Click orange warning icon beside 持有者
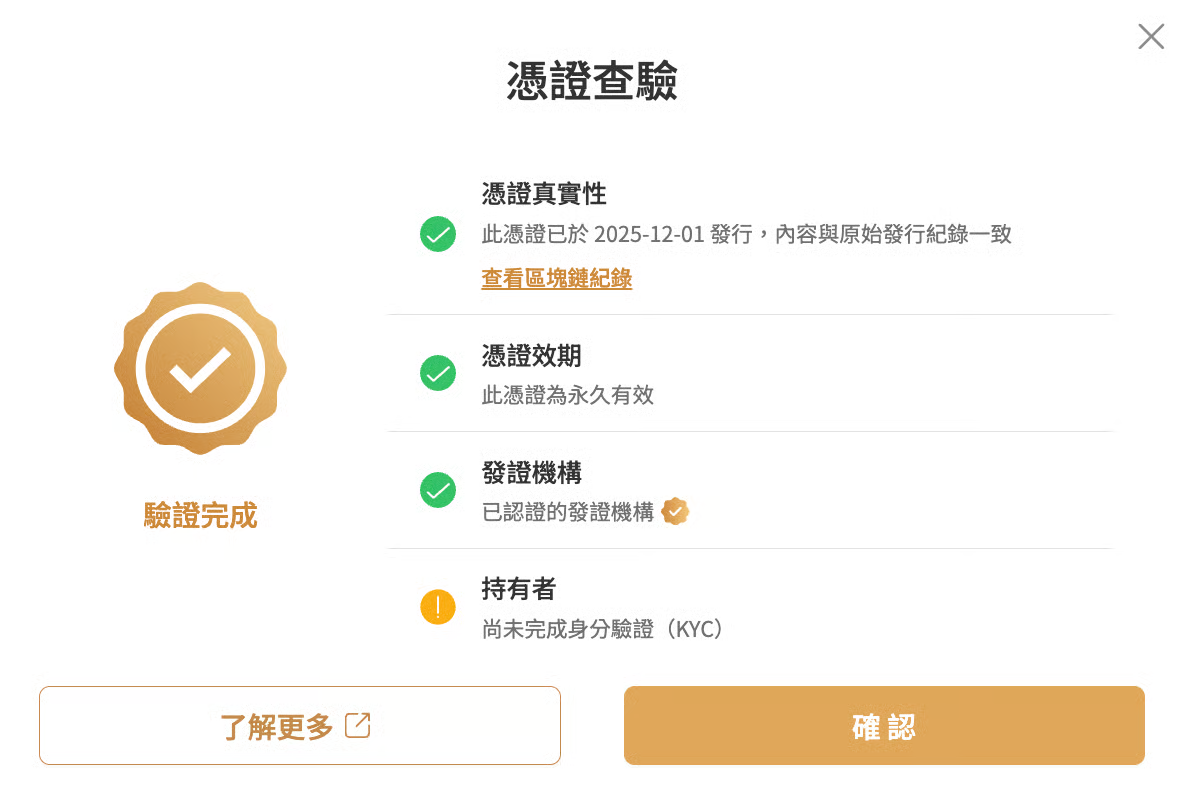This screenshot has height=792, width=1184. (438, 607)
